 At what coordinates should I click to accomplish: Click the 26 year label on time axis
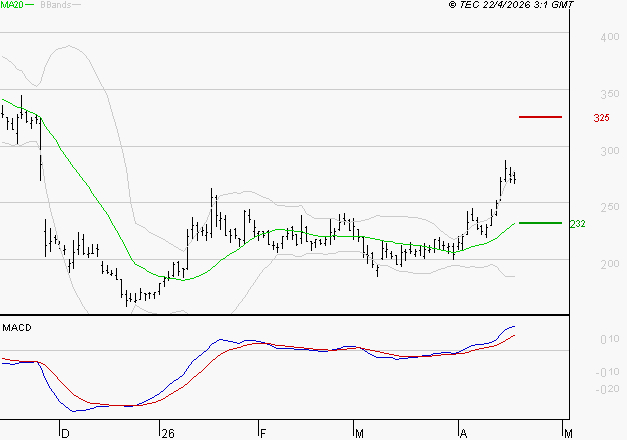(168, 433)
